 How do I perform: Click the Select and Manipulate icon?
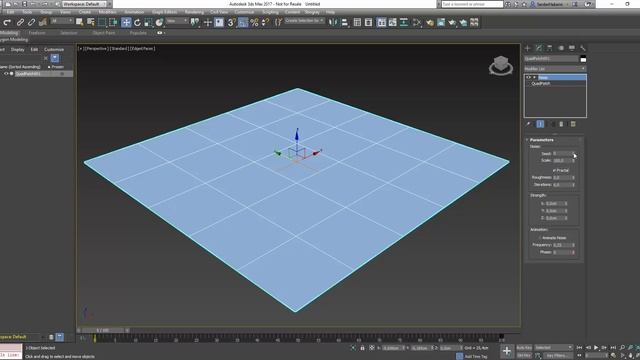tap(207, 22)
